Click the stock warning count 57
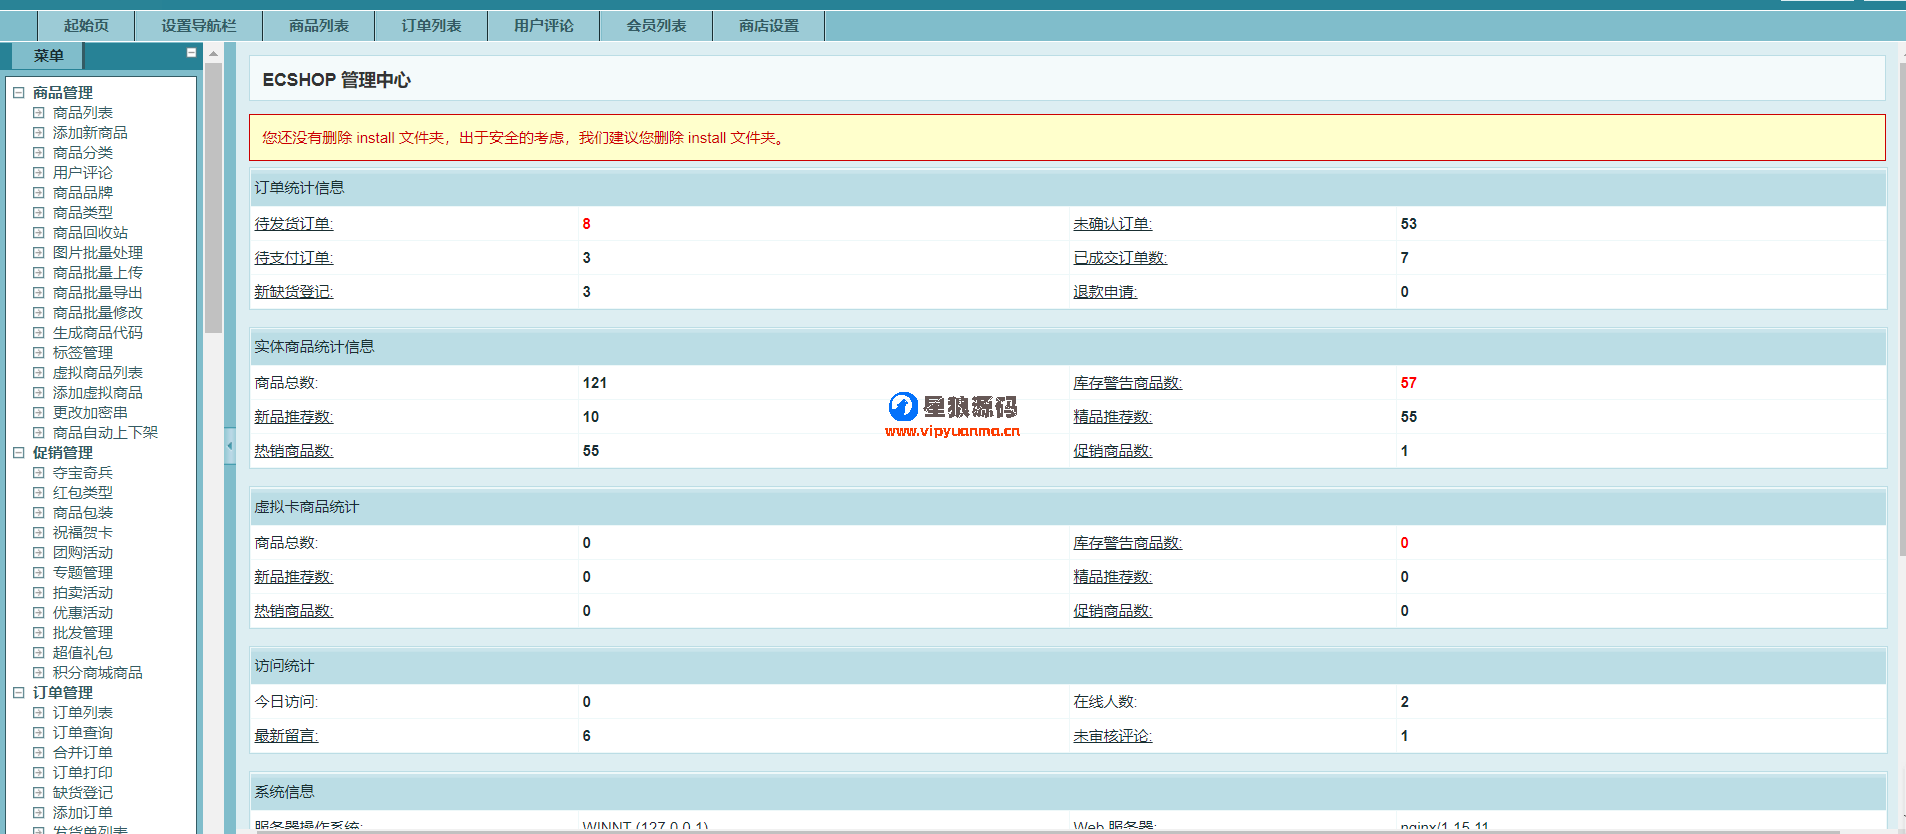The image size is (1906, 834). [1409, 383]
